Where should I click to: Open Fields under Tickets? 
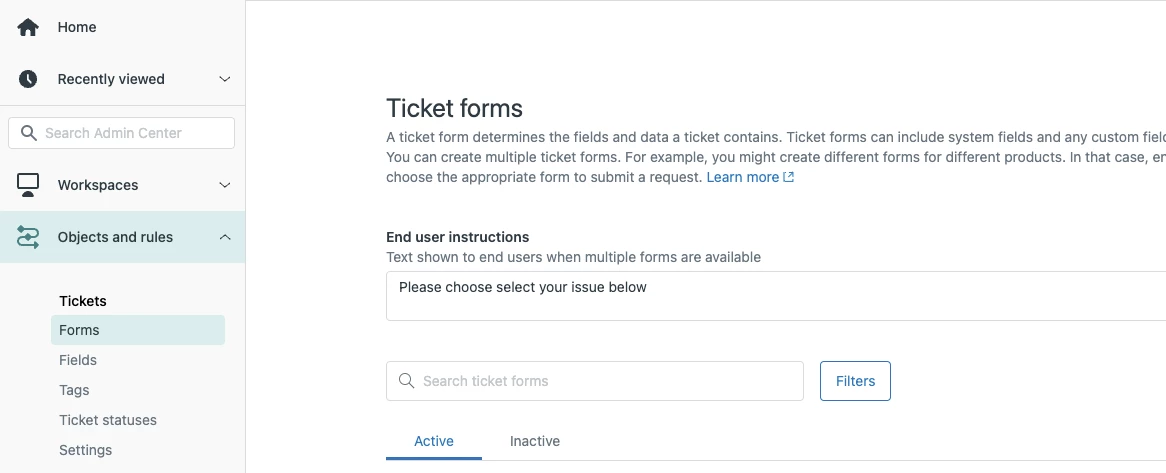click(x=78, y=360)
